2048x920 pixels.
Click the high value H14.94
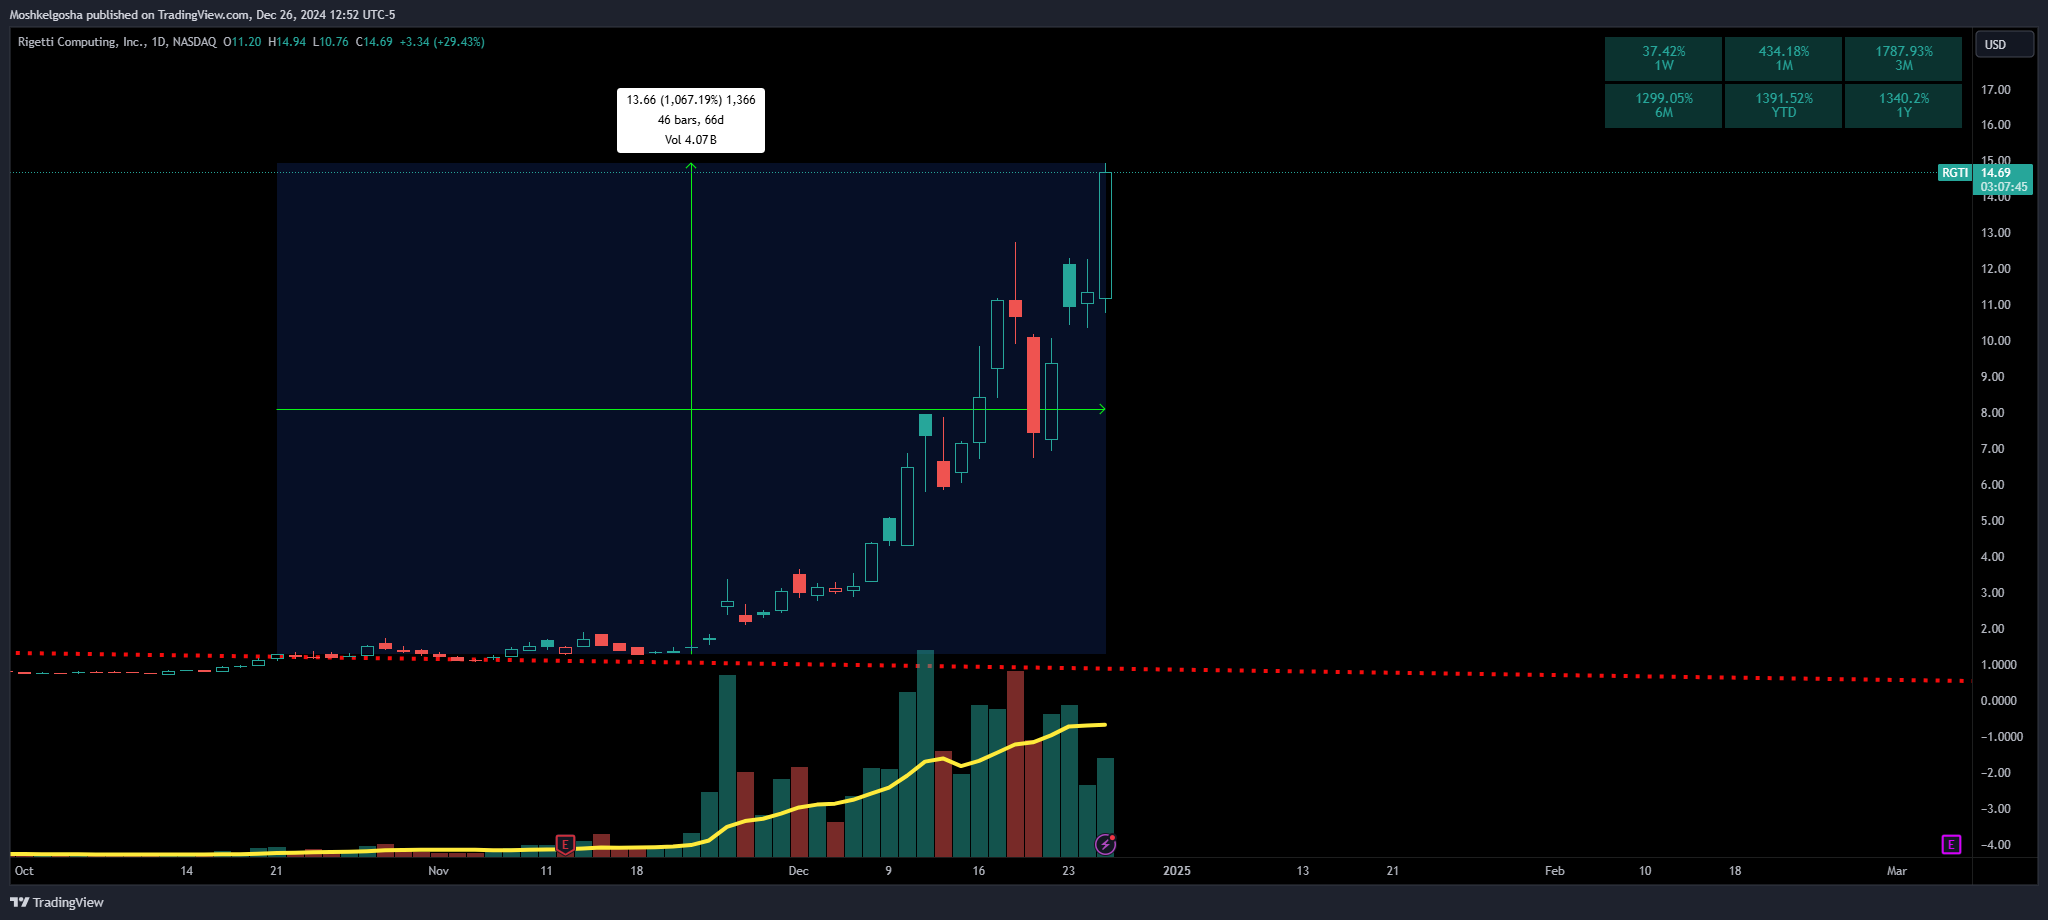click(x=287, y=42)
